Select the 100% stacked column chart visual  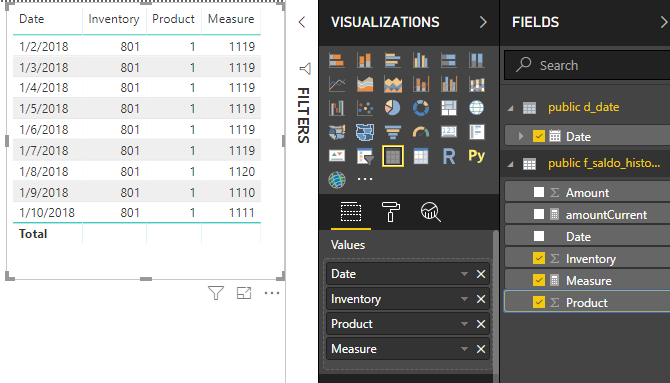(476, 60)
